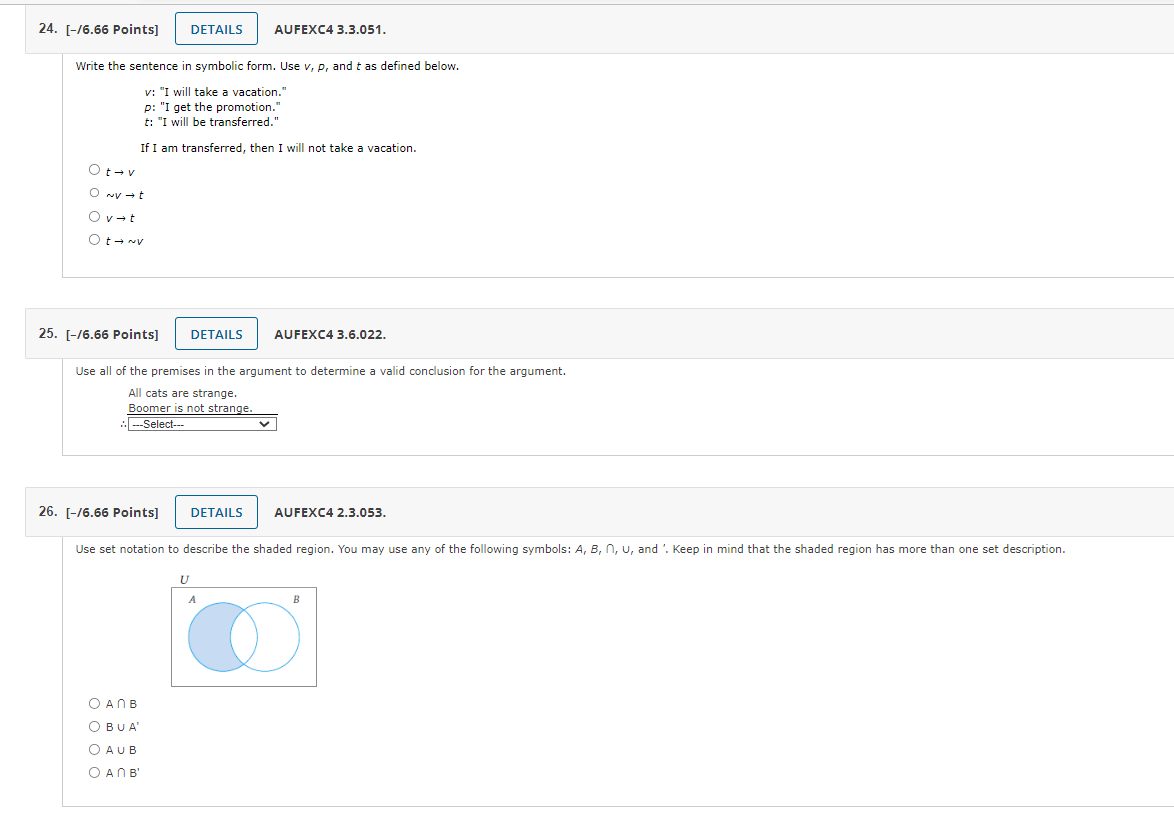Viewport: 1174px width, 830px height.
Task: Click the dropdown chevron next to therefore symbol
Action: [x=265, y=423]
